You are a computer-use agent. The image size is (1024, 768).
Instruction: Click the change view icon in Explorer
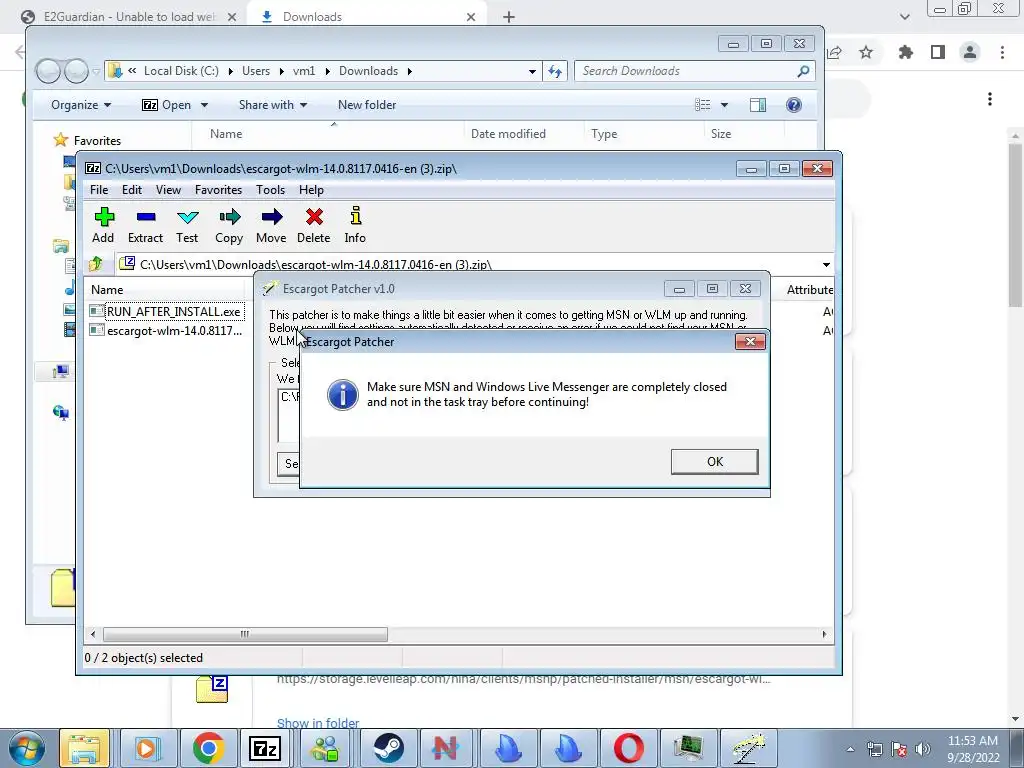coord(702,105)
